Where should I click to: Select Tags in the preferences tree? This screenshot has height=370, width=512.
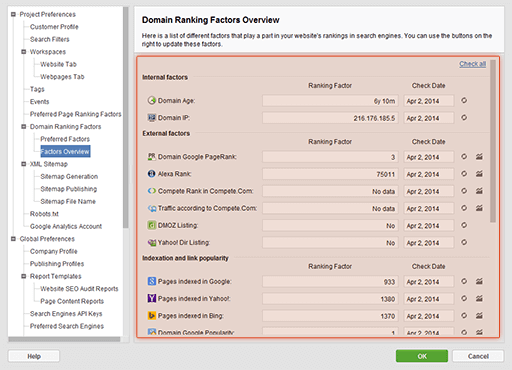[37, 89]
